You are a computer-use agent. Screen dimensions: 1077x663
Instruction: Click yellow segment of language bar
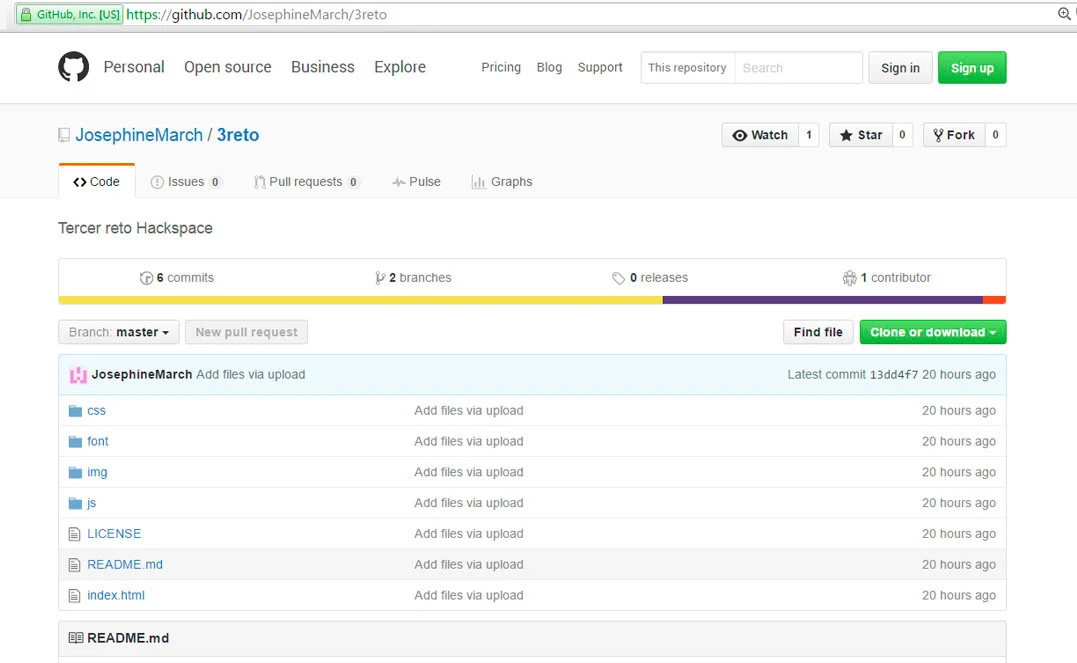[361, 300]
